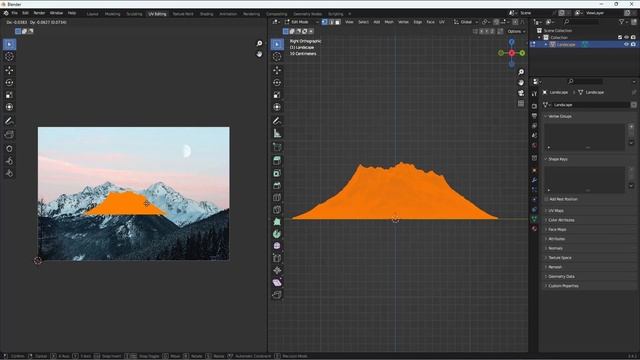This screenshot has width=640, height=360.
Task: Select the Shear tool
Action: (x=277, y=282)
